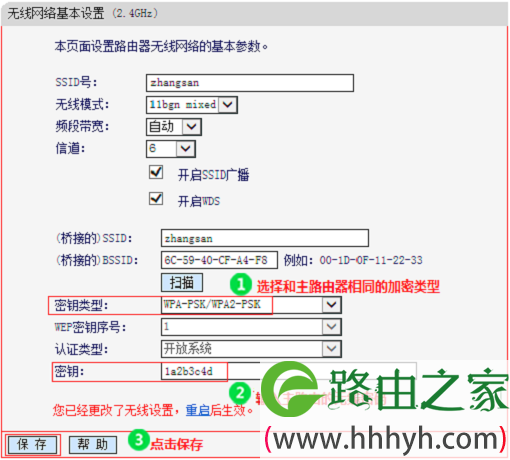The height and width of the screenshot is (460, 510).
Task: Open the channel dropdown showing 6
Action: (171, 149)
